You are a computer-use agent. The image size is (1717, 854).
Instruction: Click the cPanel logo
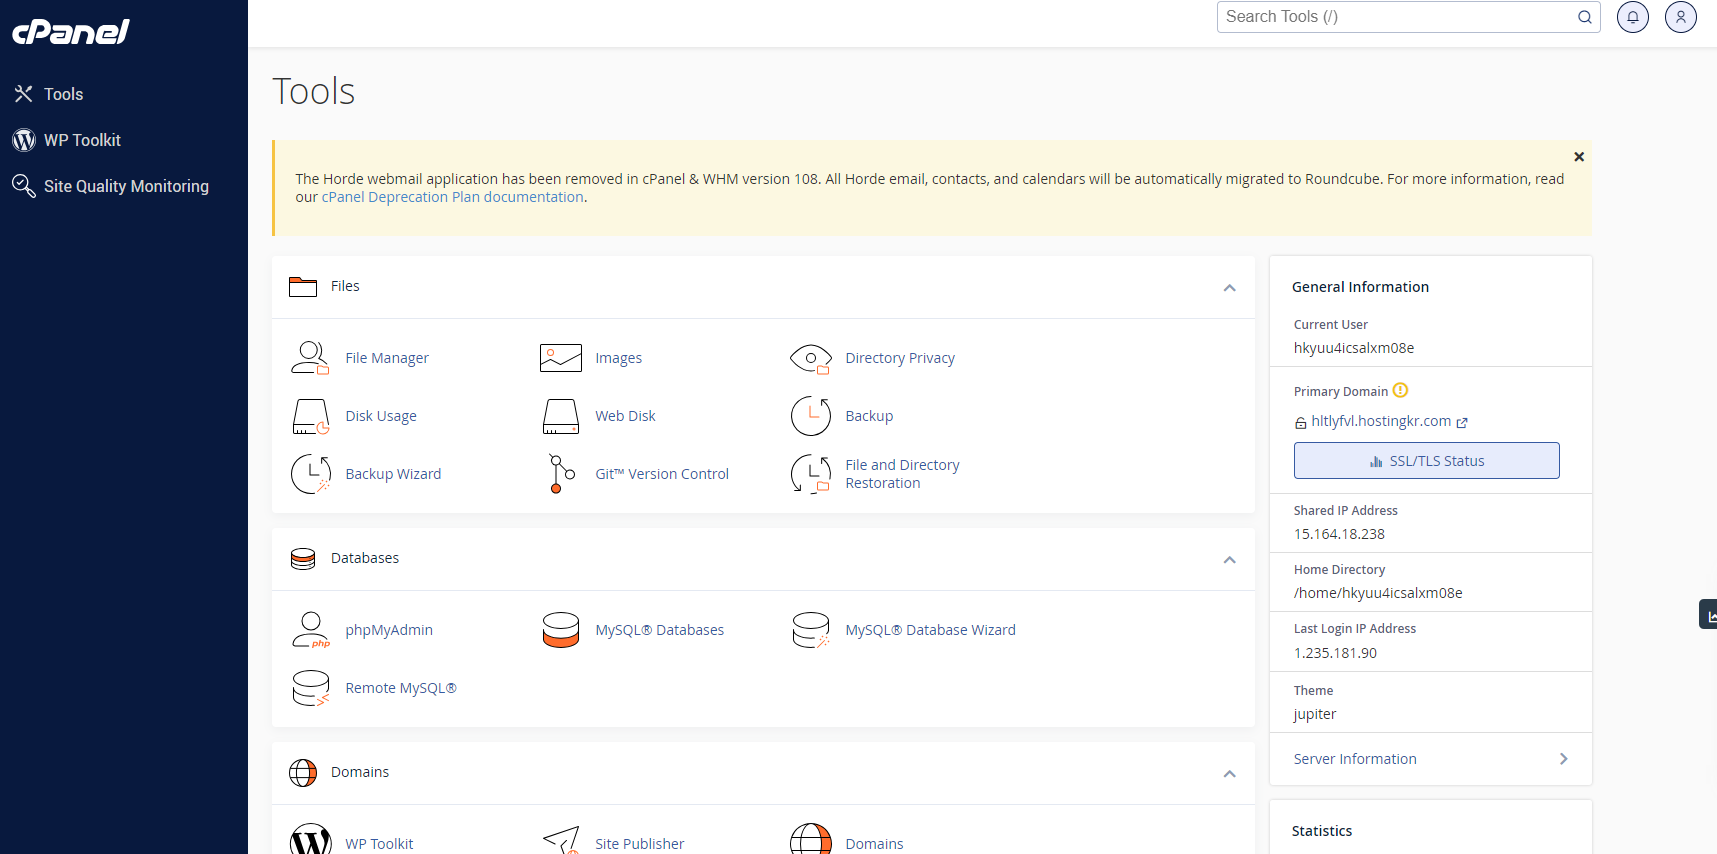(71, 32)
